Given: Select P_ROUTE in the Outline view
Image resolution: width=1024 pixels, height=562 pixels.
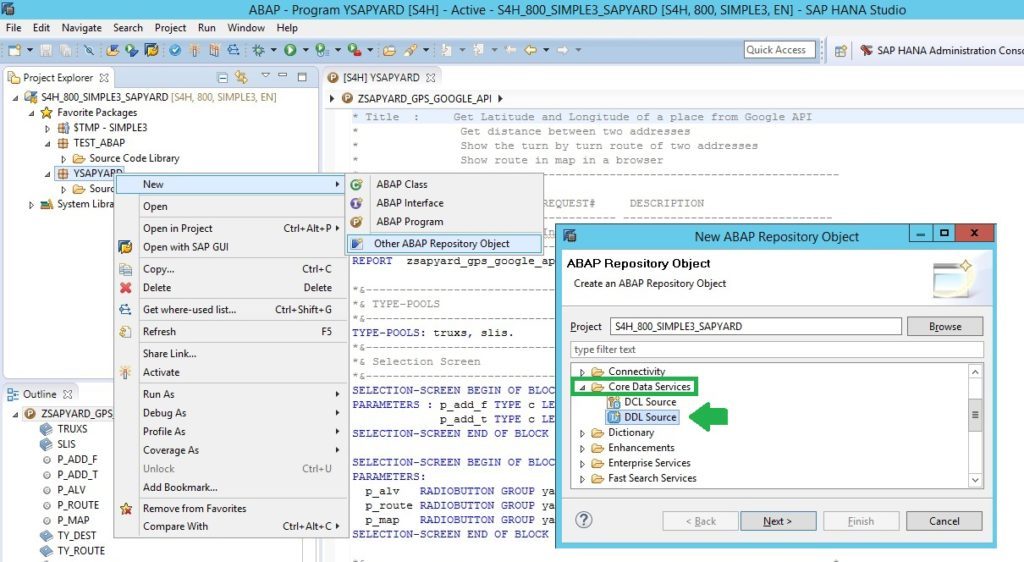Looking at the screenshot, I should pos(78,505).
